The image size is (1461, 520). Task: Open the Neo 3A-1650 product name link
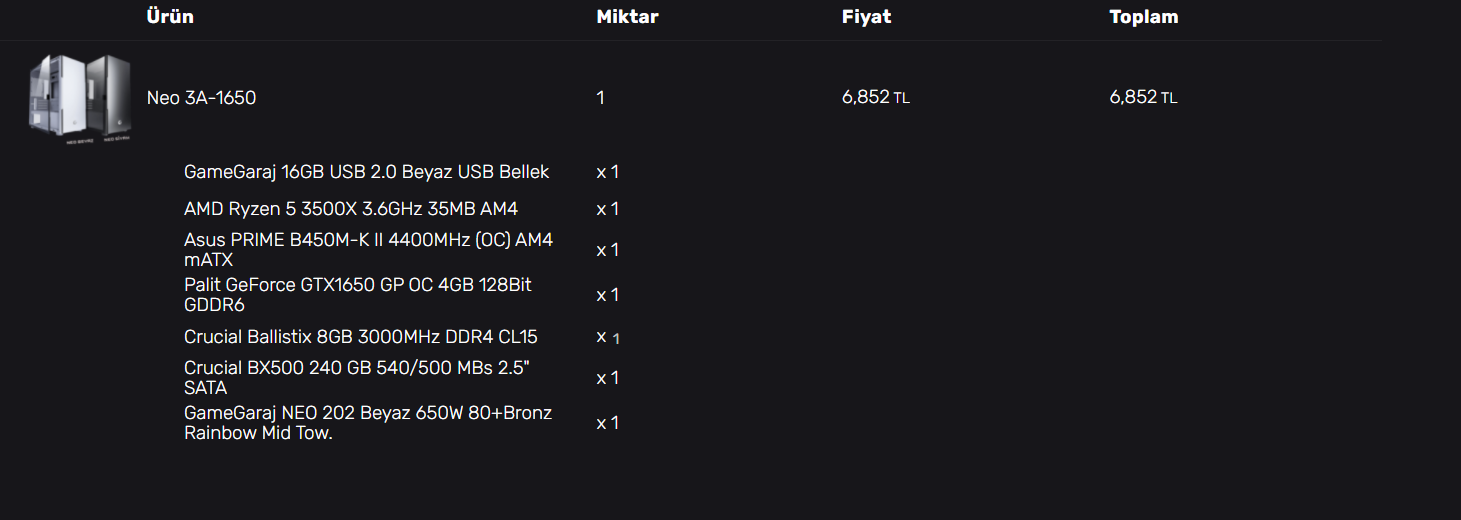click(201, 98)
